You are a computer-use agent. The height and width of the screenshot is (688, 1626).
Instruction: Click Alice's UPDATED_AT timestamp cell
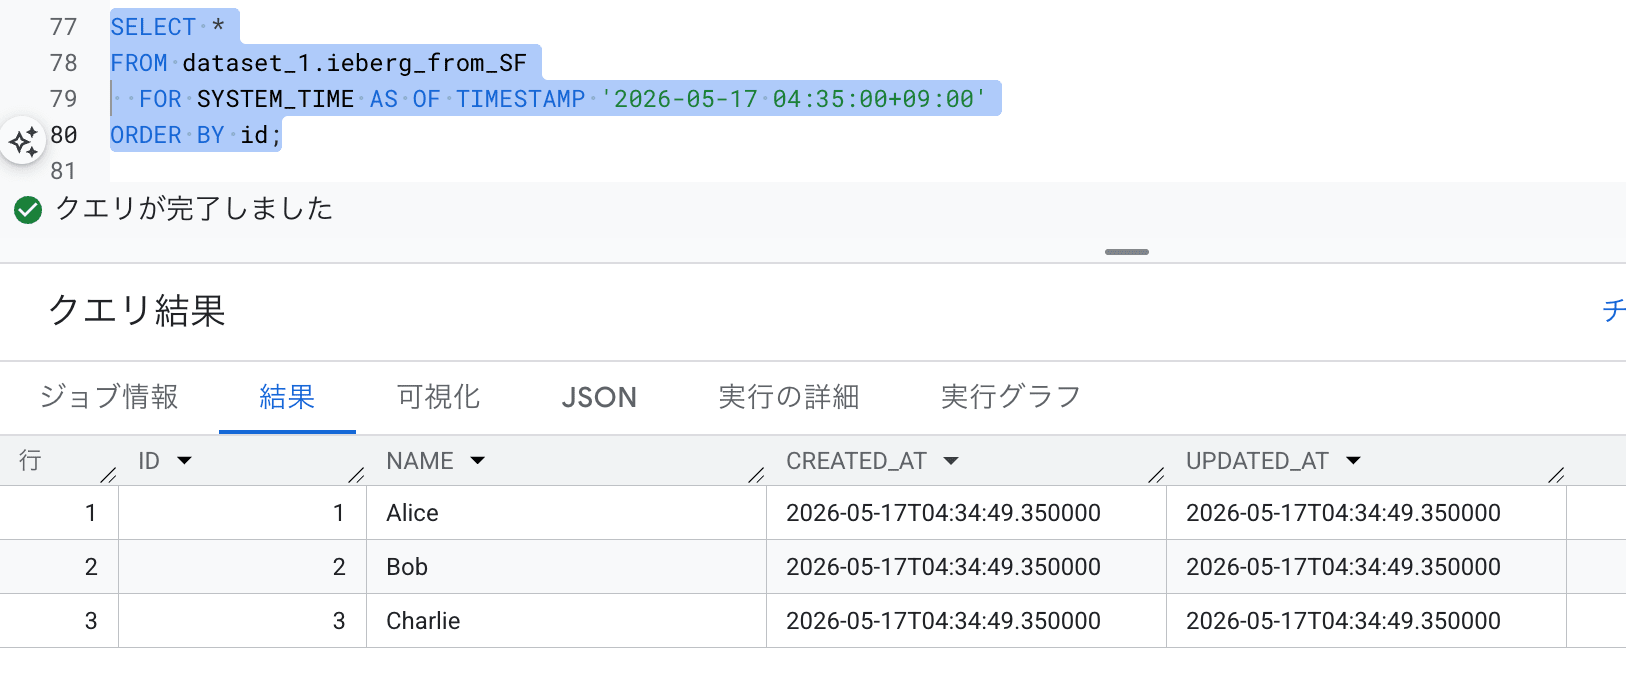1366,513
